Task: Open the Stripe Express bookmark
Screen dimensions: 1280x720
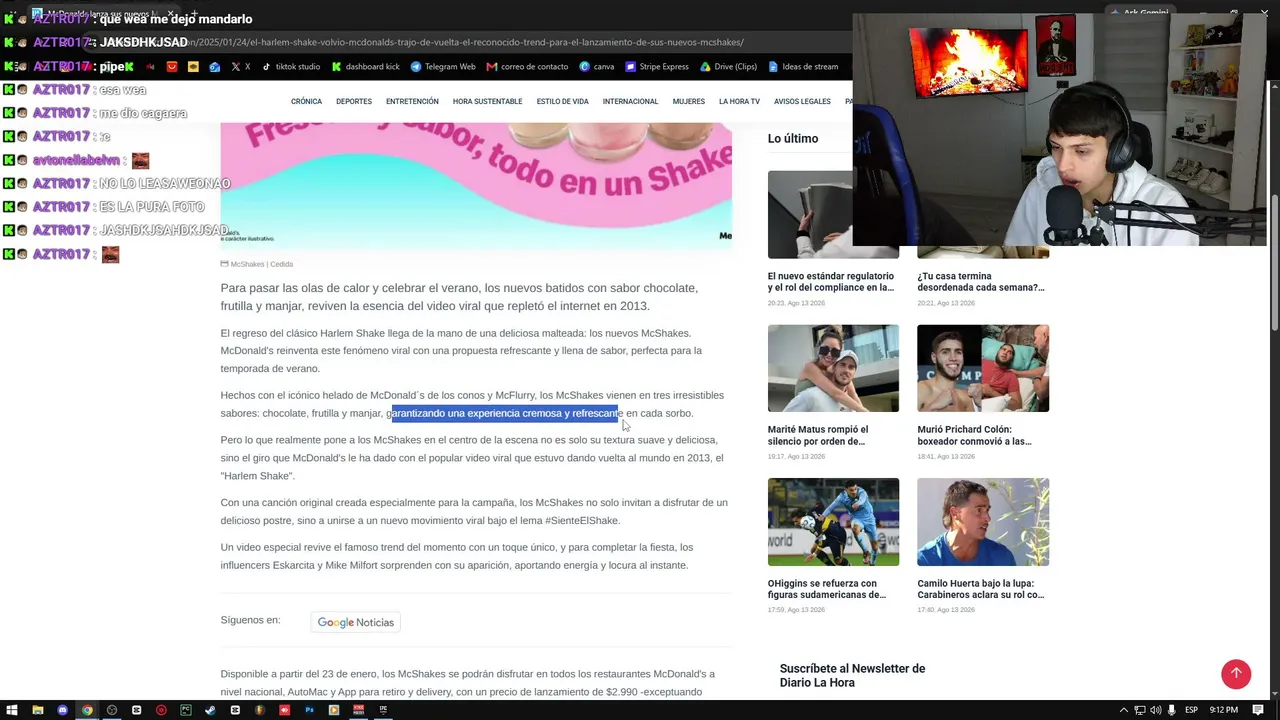Action: coord(657,67)
